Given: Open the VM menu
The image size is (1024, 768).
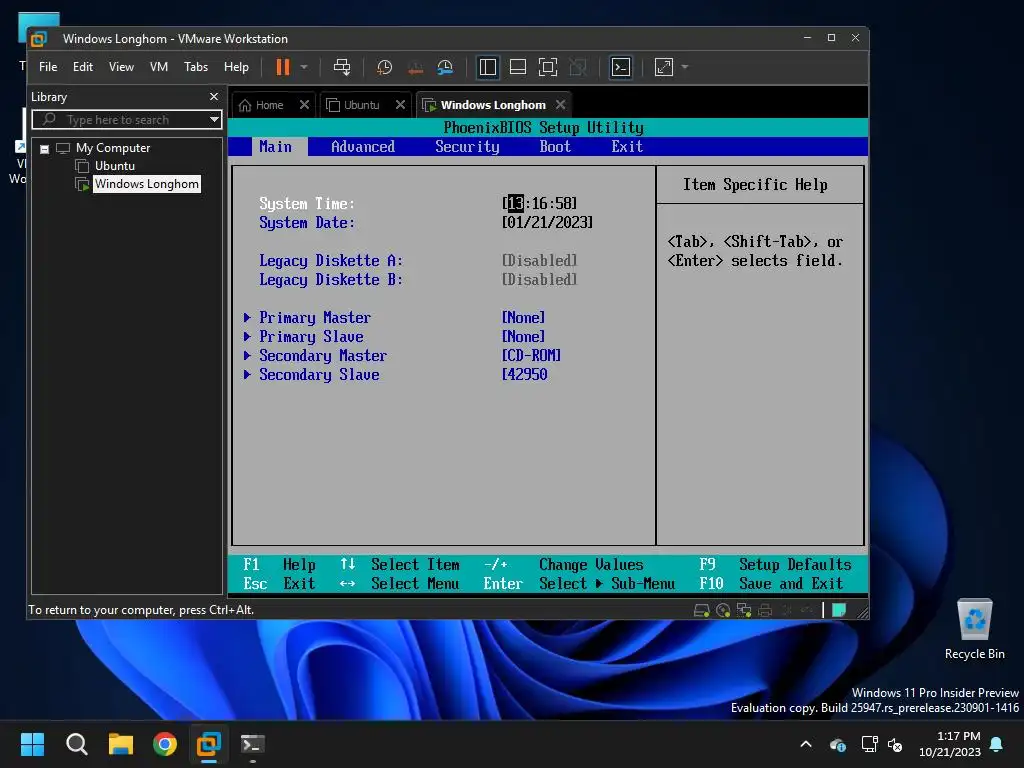Looking at the screenshot, I should (159, 67).
